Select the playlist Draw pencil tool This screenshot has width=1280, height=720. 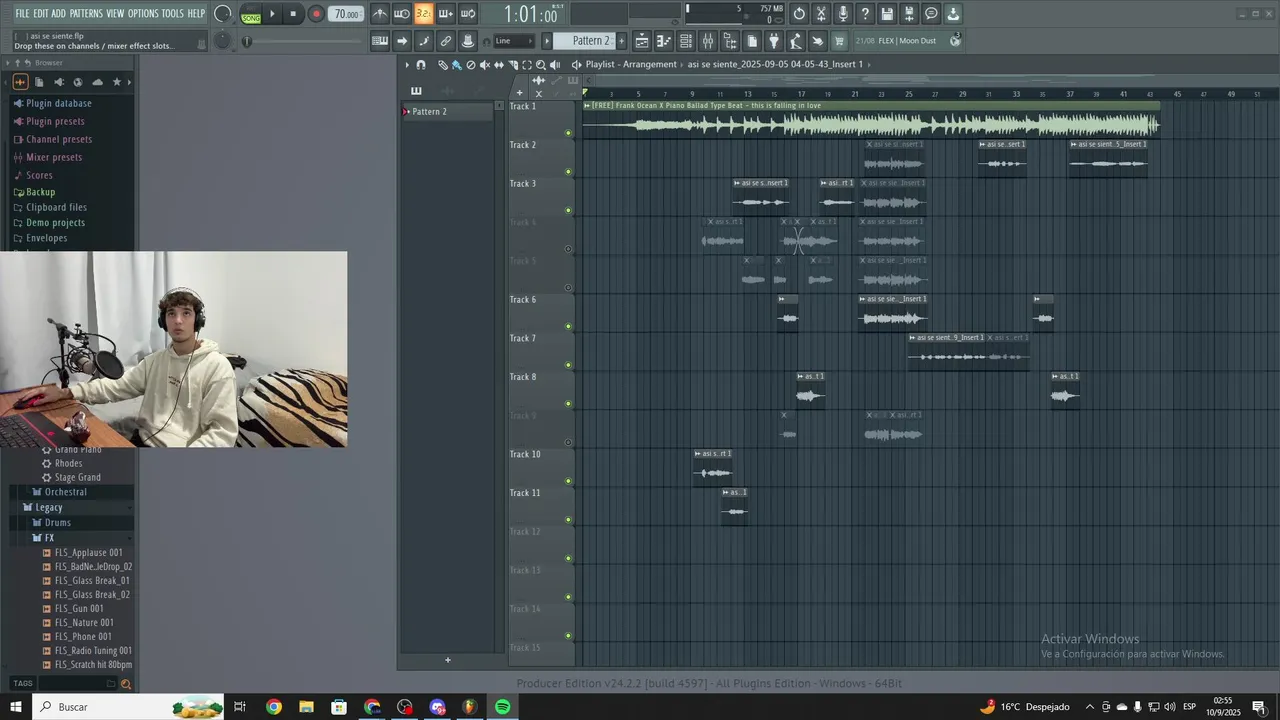[443, 64]
